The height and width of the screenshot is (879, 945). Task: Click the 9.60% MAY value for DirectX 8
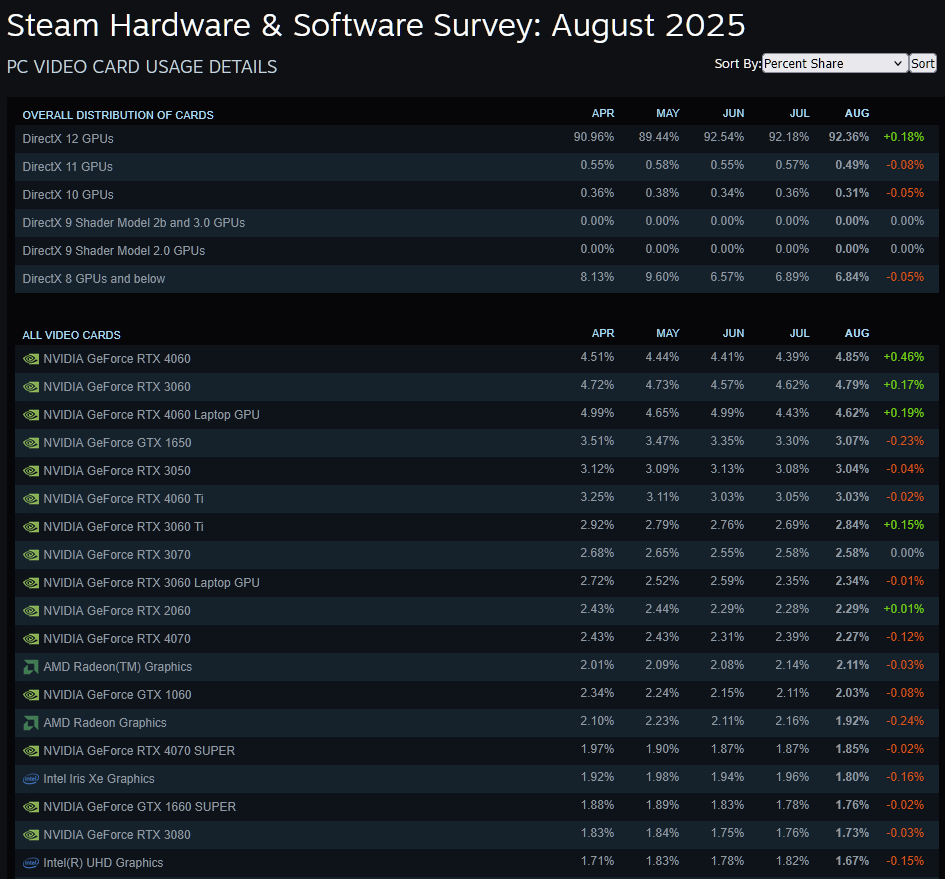coord(662,277)
